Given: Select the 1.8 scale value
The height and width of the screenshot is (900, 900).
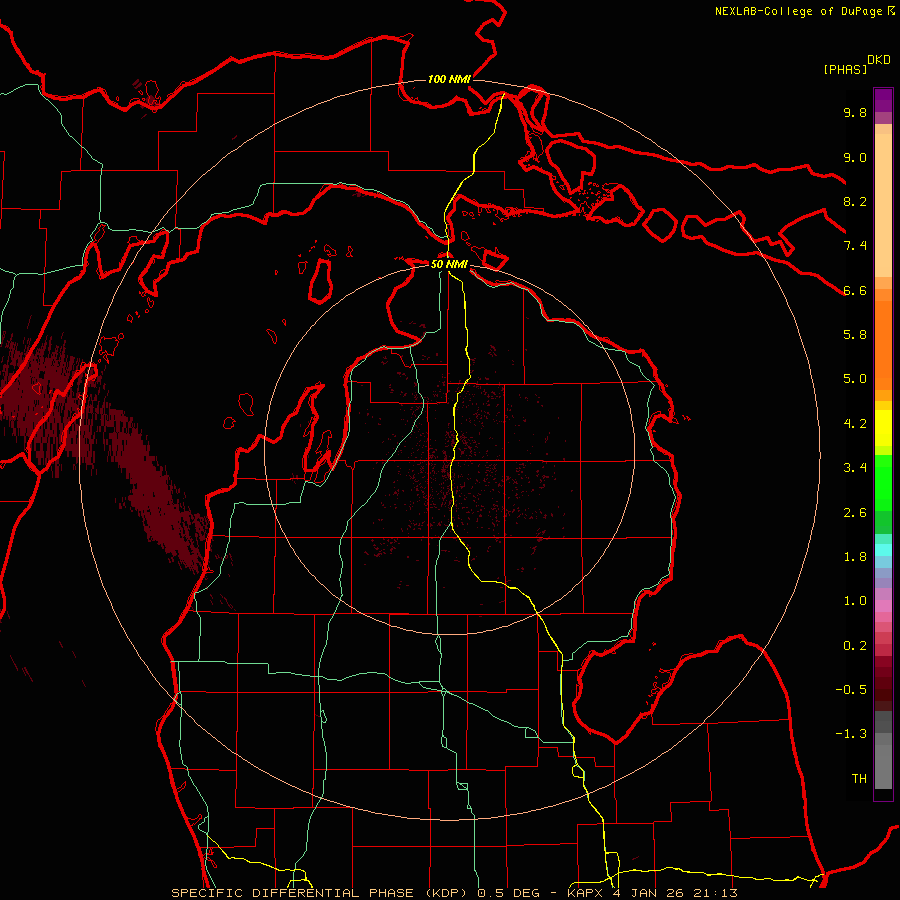Looking at the screenshot, I should [x=855, y=557].
